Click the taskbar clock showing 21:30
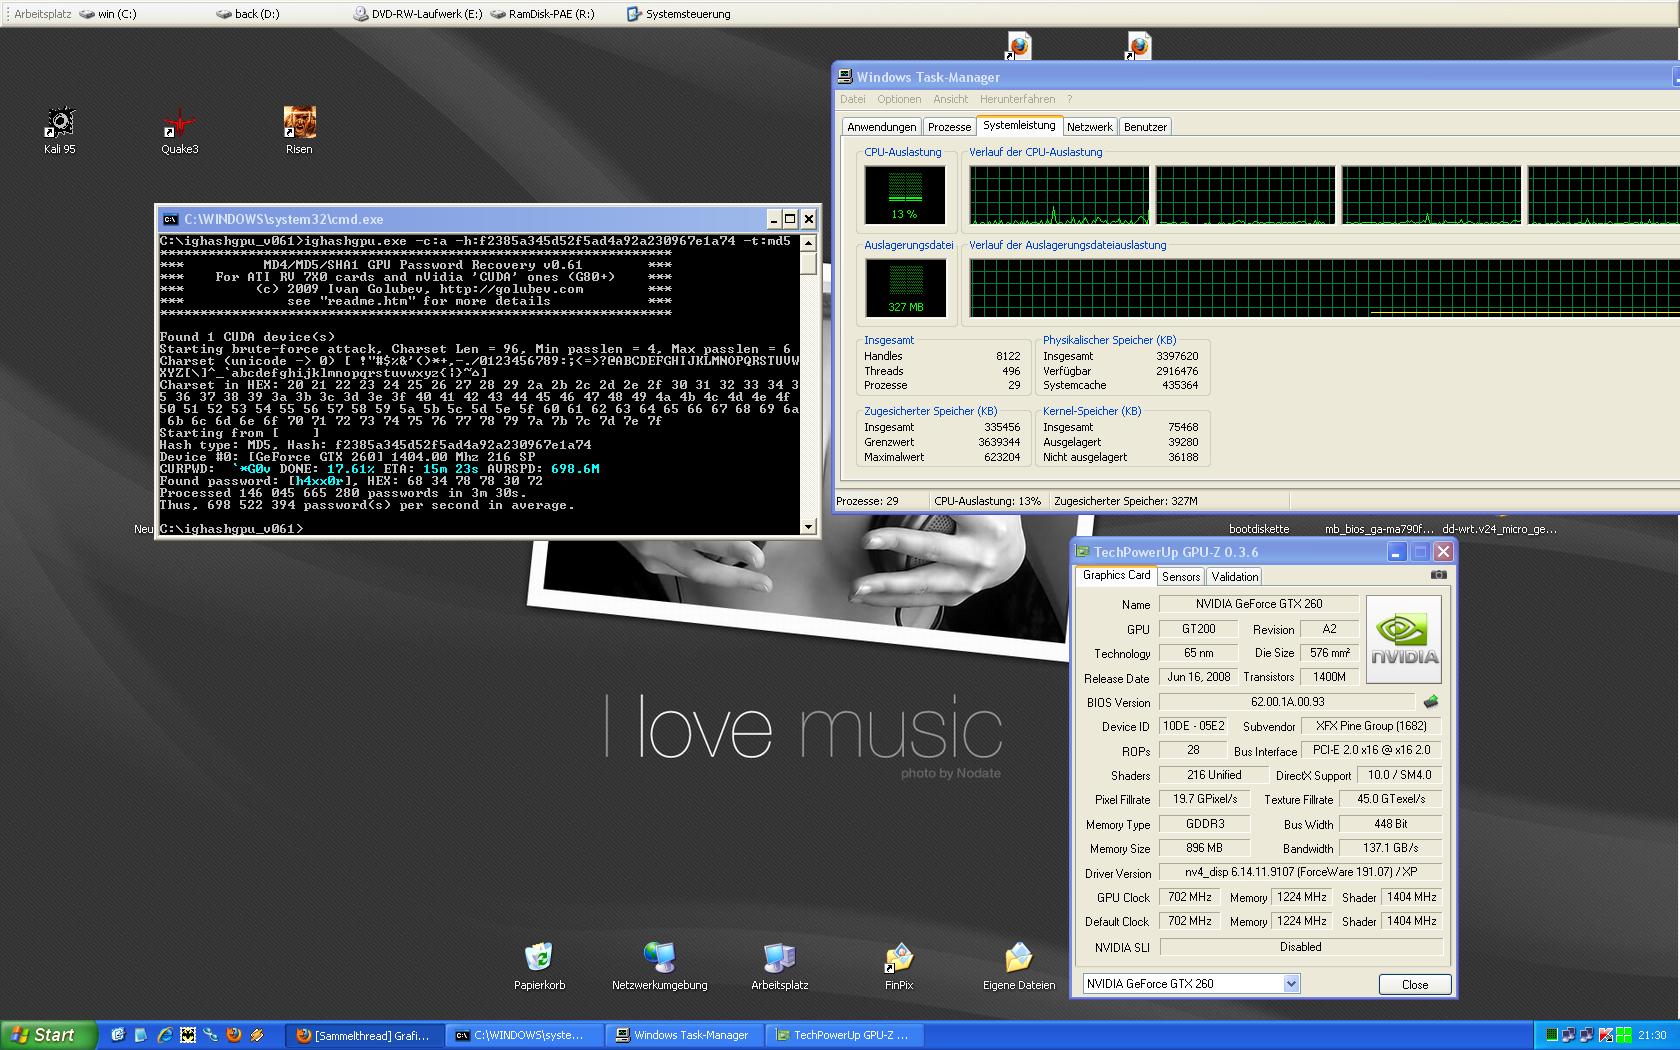Viewport: 1680px width, 1050px height. [x=1652, y=1035]
